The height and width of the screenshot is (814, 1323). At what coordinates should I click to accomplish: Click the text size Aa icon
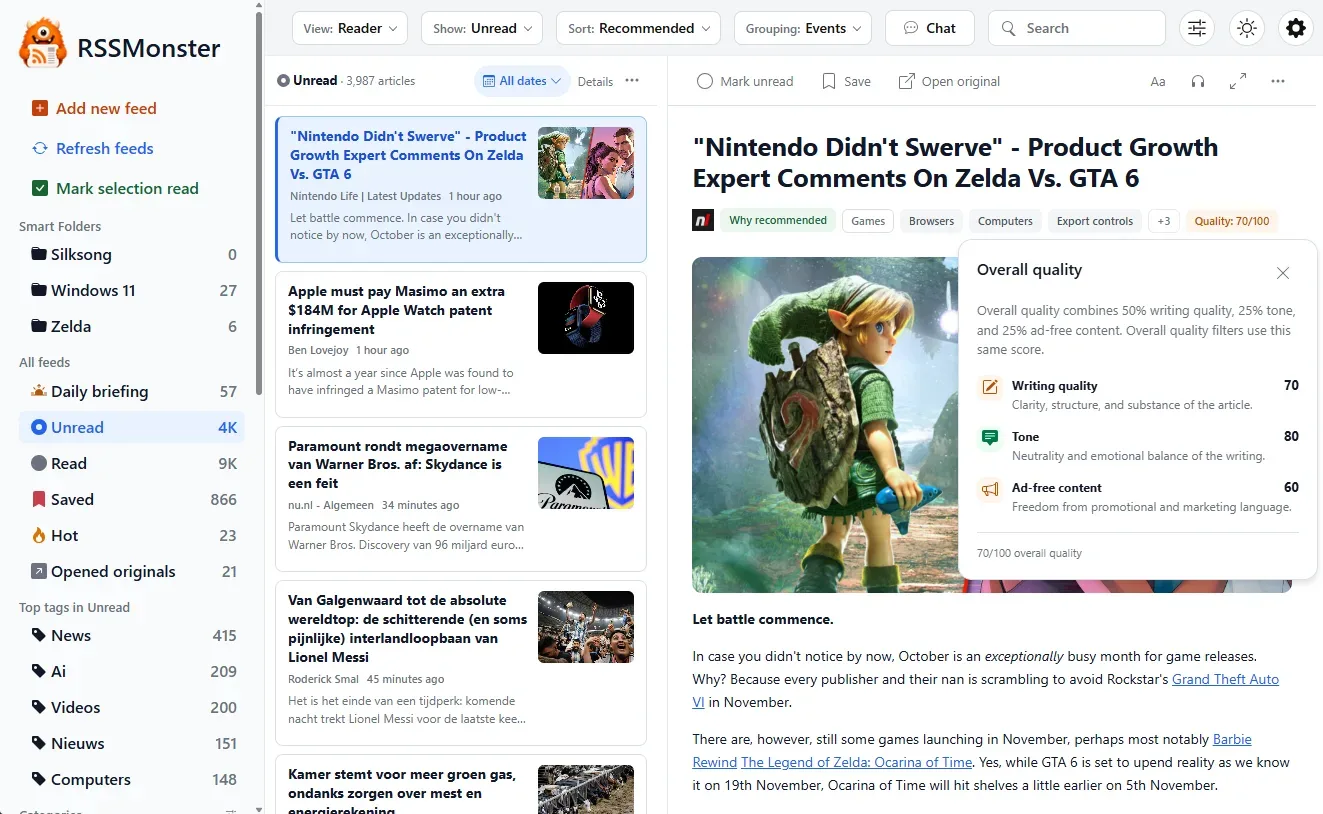tap(1158, 82)
